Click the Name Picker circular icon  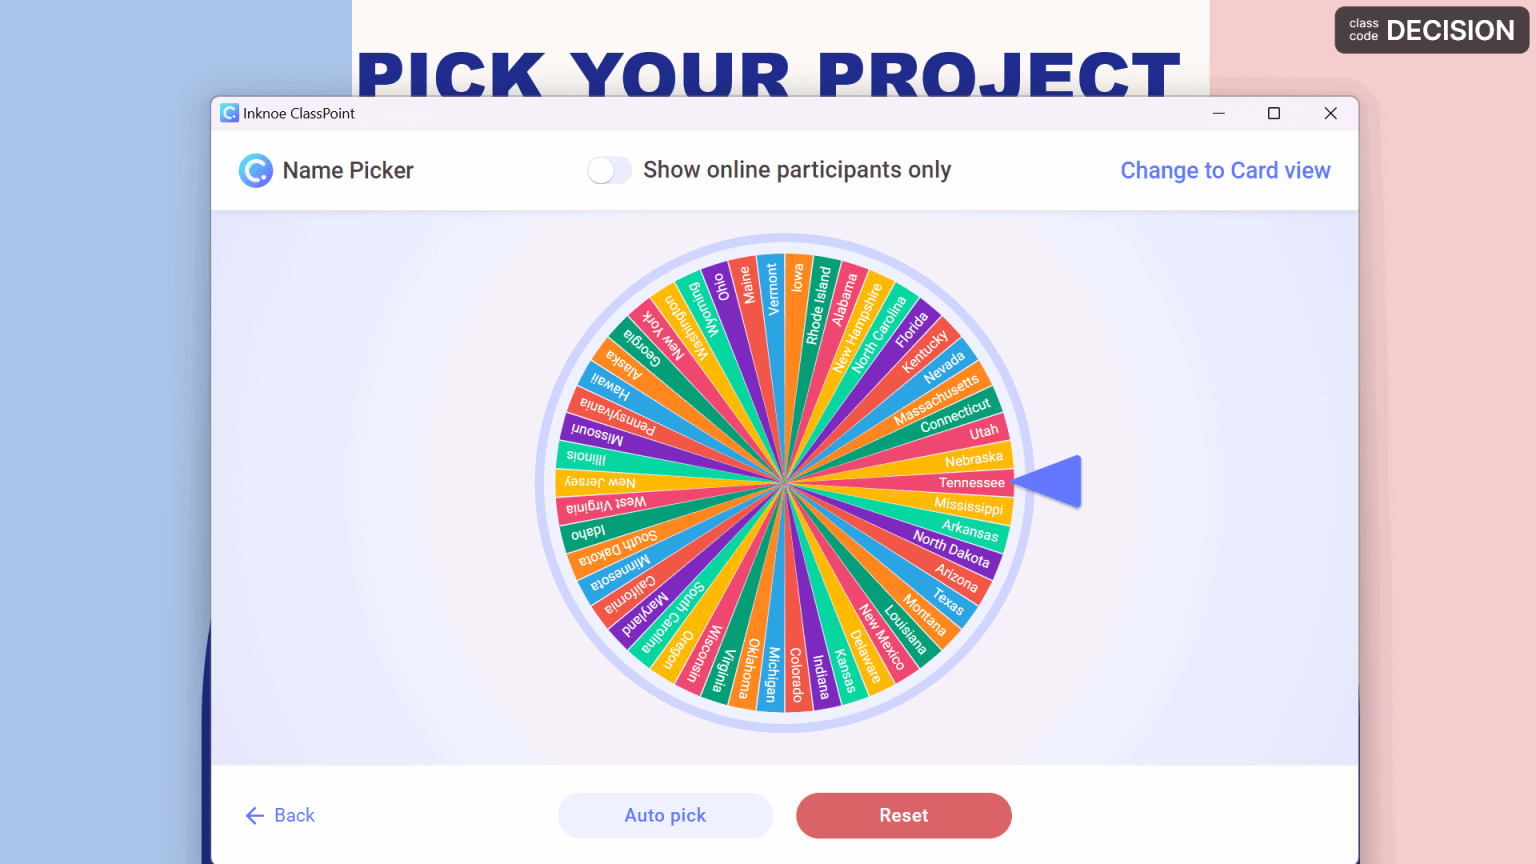[x=256, y=170]
